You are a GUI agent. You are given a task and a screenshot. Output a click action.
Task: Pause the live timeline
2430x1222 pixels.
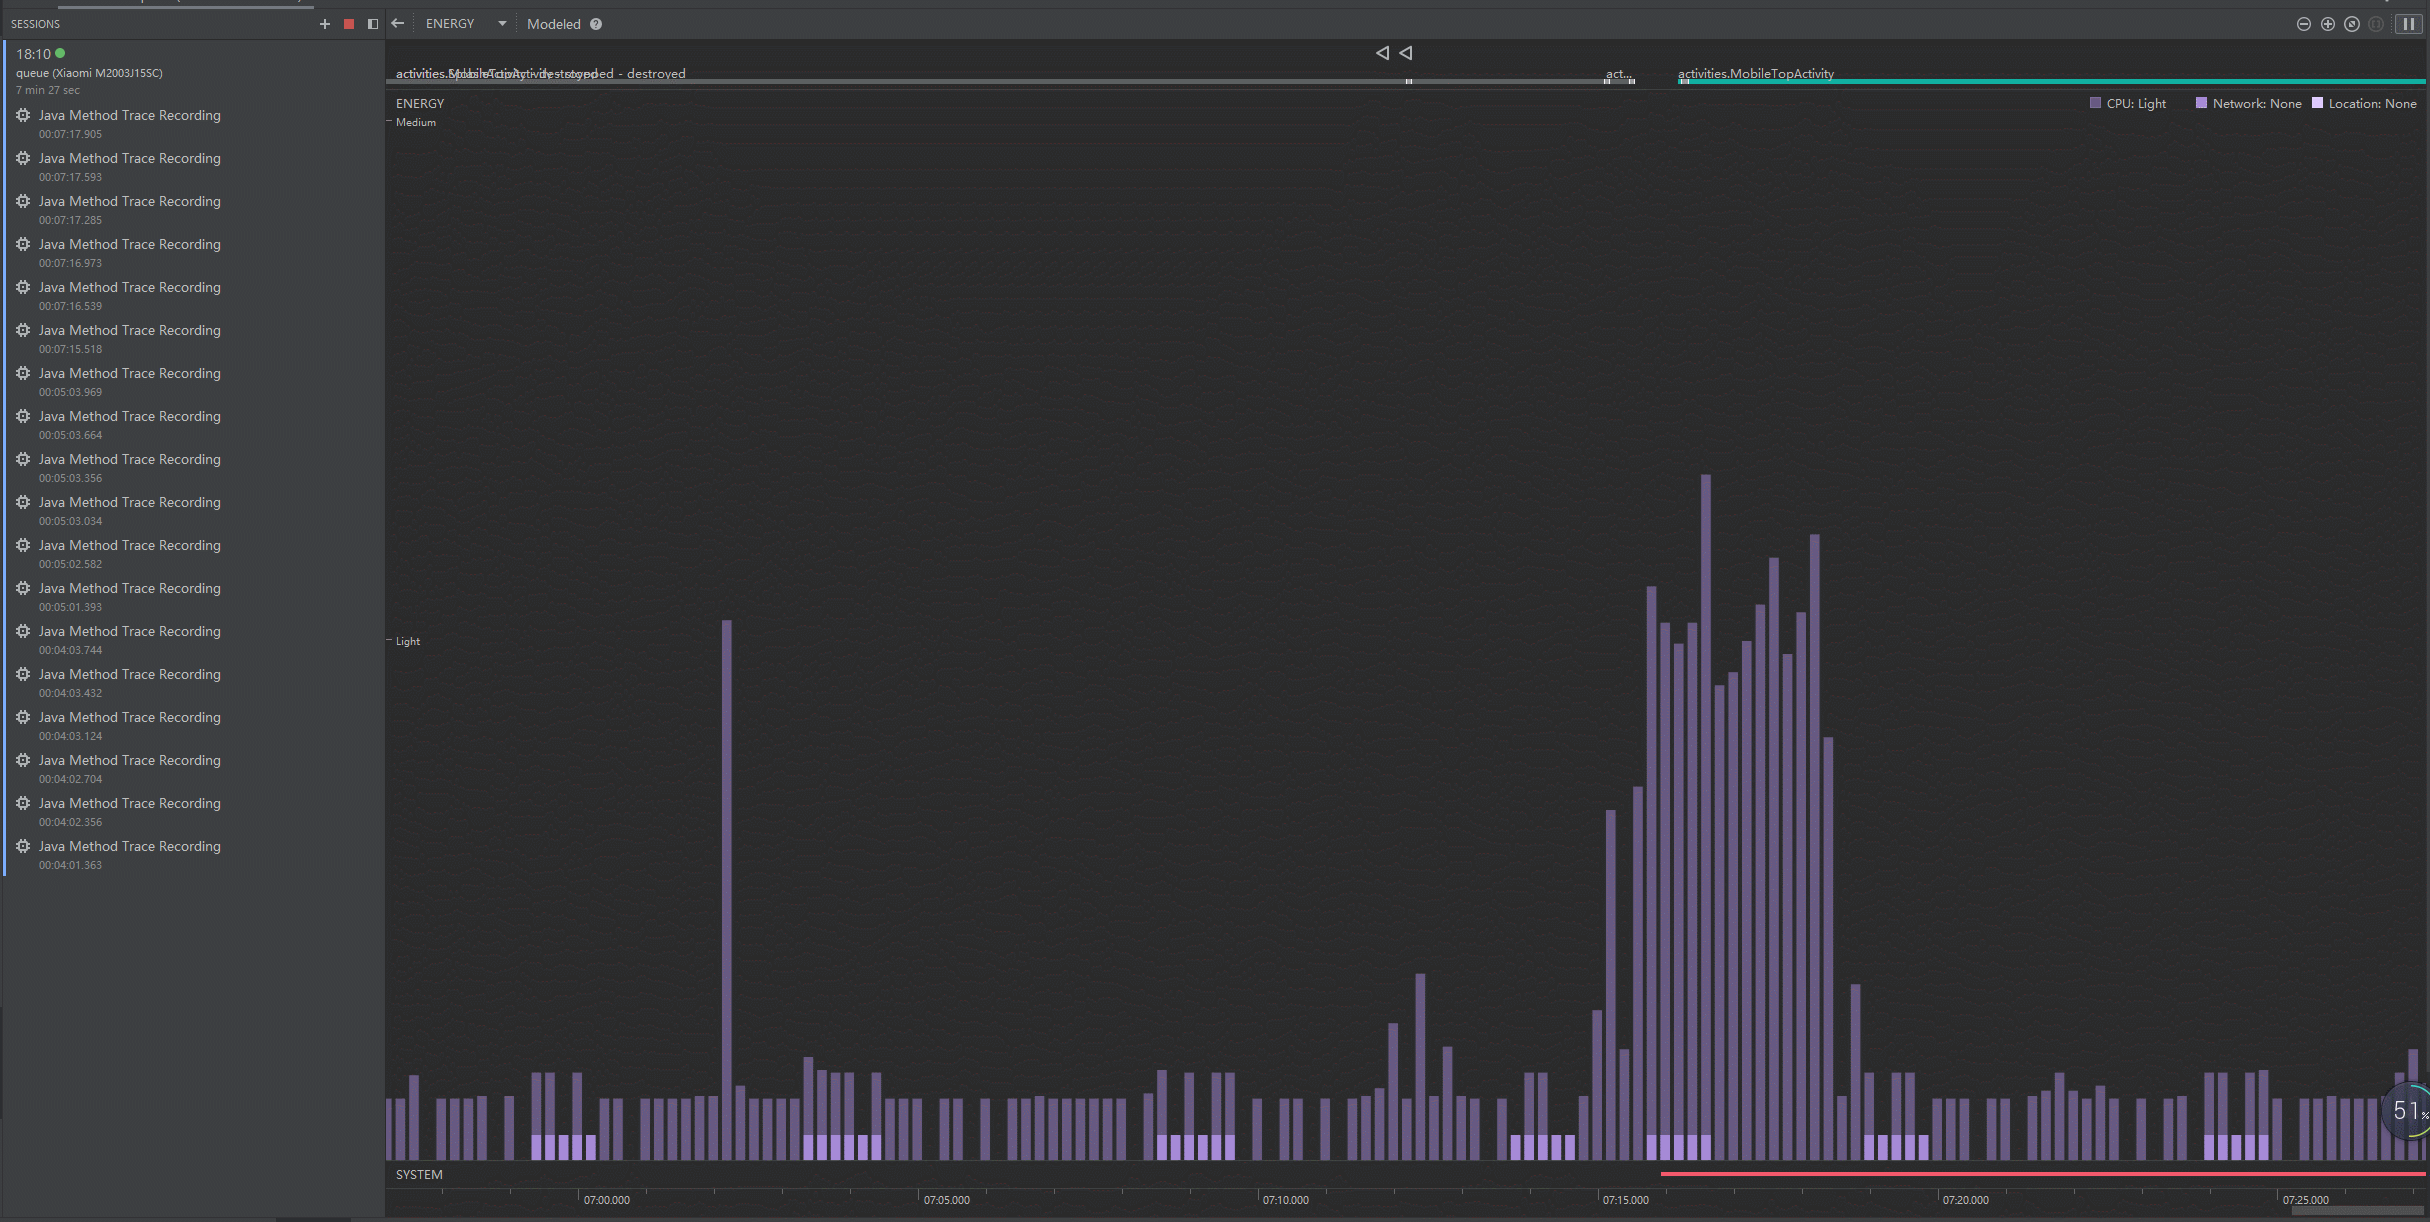tap(2409, 24)
